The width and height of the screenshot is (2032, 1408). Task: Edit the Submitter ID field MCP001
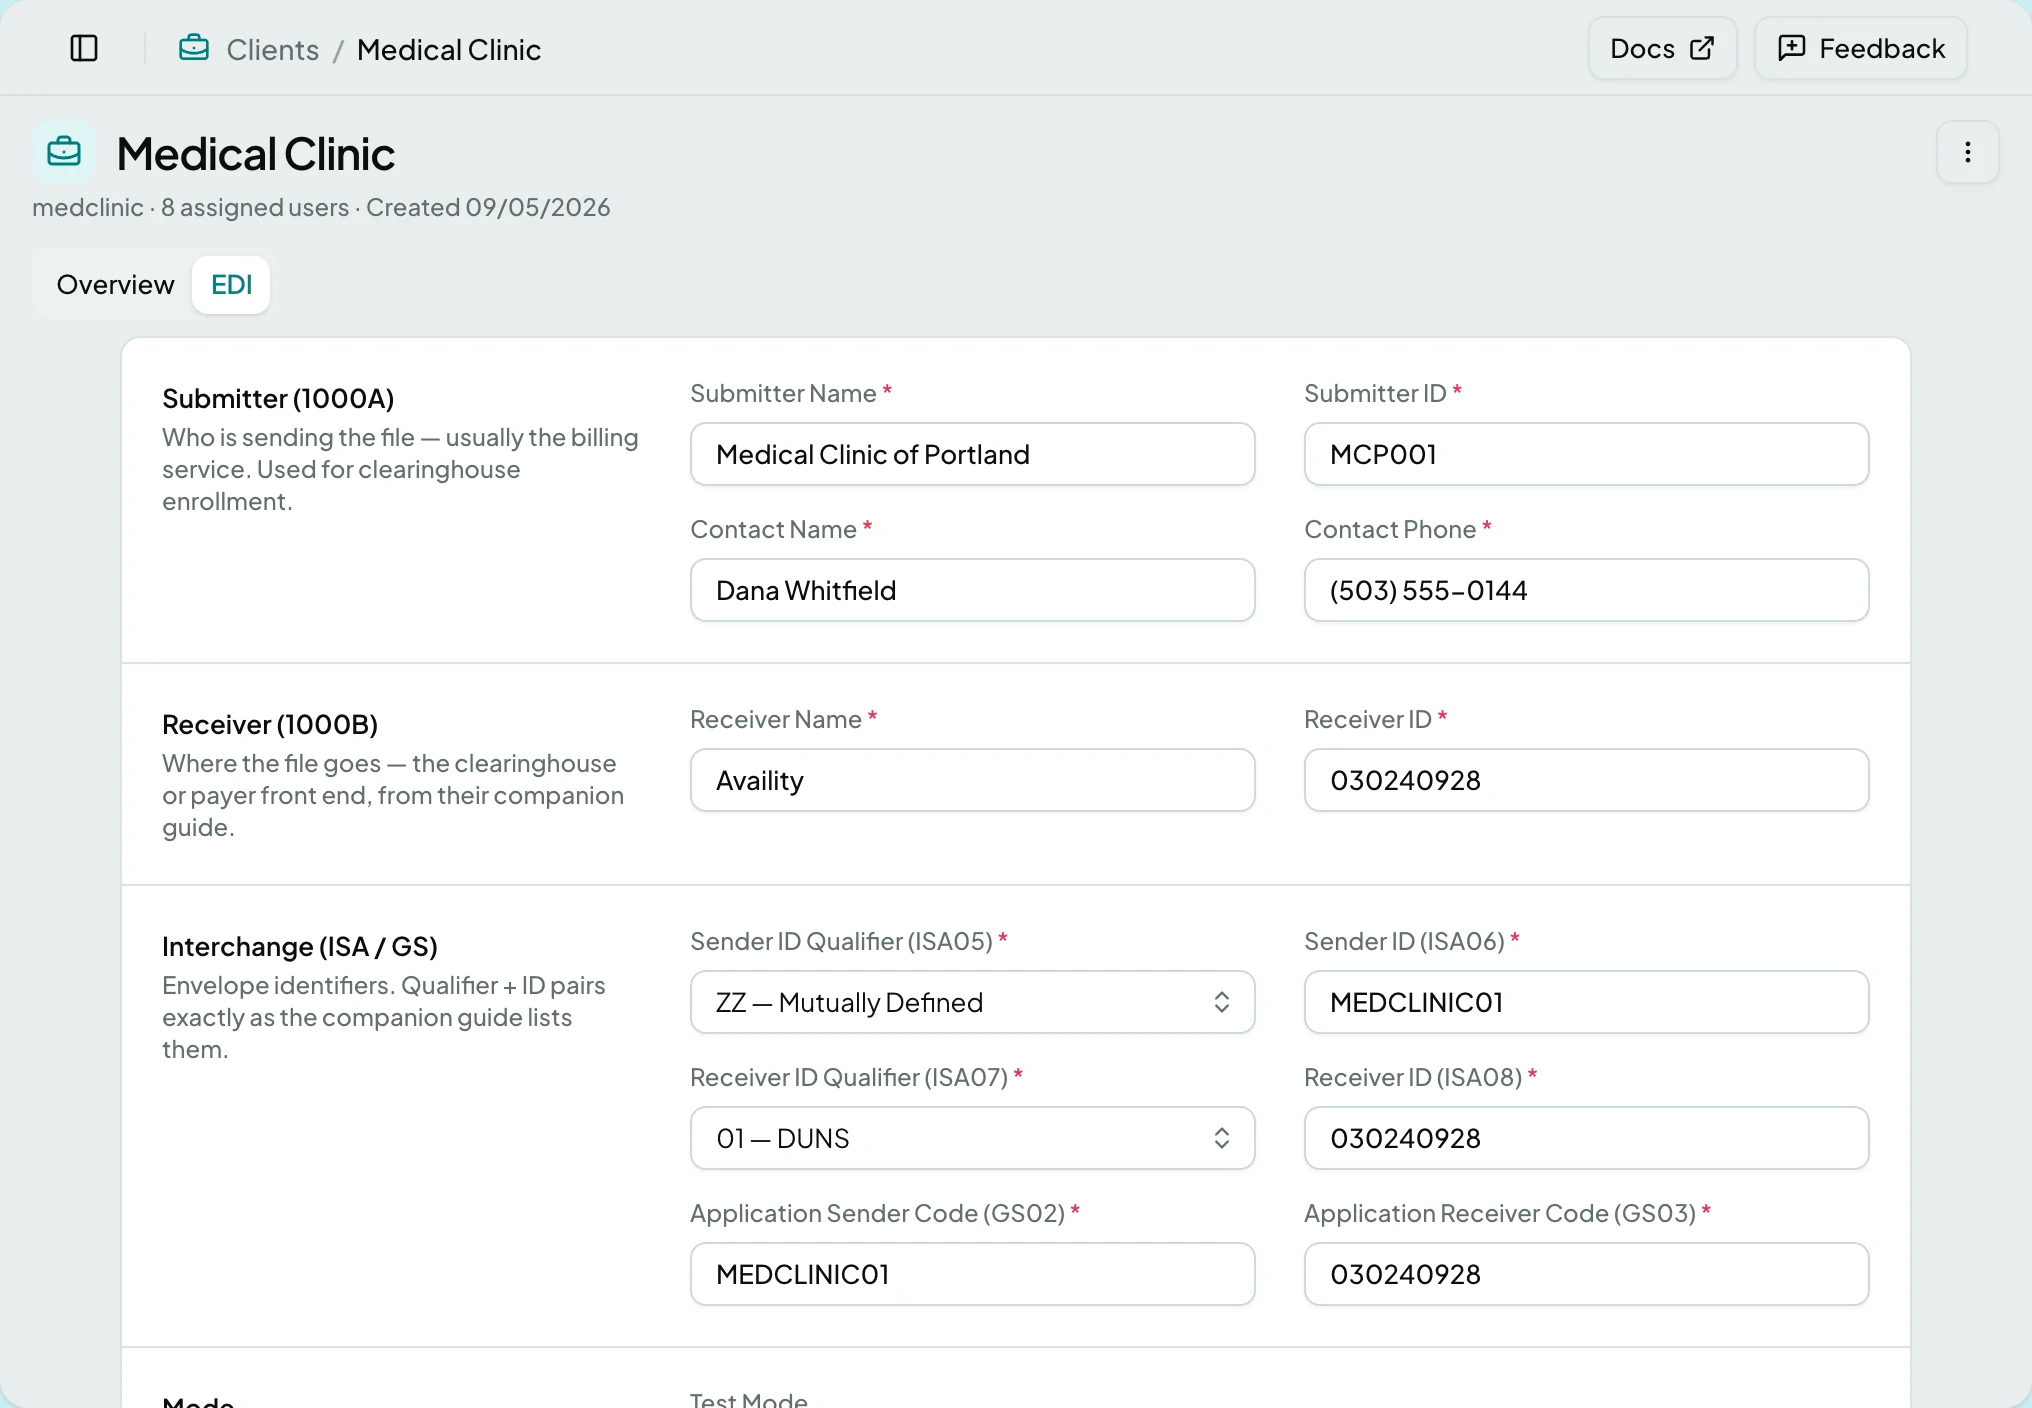point(1586,454)
